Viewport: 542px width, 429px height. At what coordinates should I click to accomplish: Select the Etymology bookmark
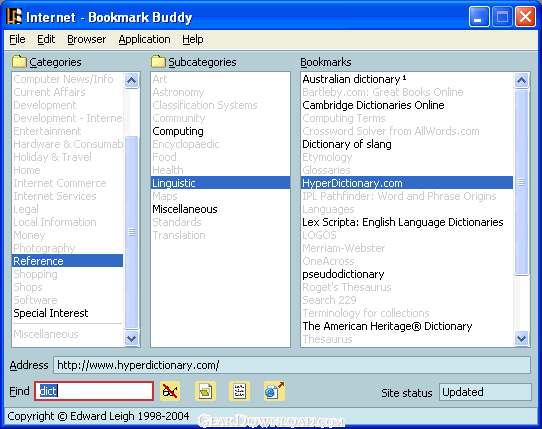(x=407, y=157)
